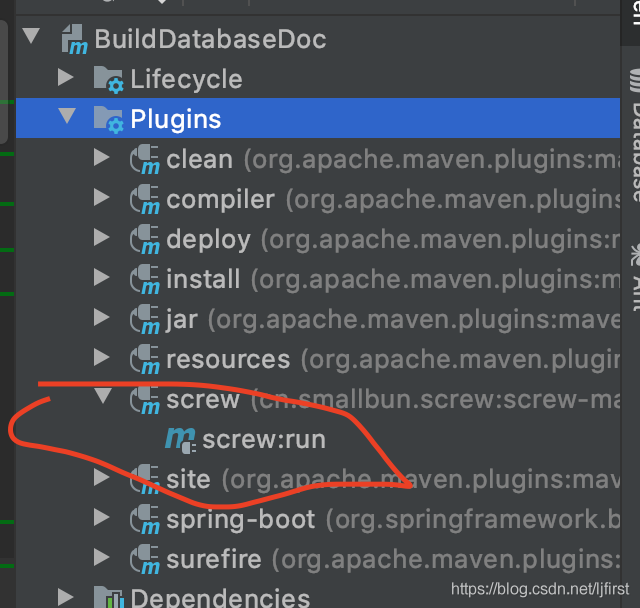Click the surefire plugin icon
Viewport: 640px width, 608px height.
click(145, 560)
